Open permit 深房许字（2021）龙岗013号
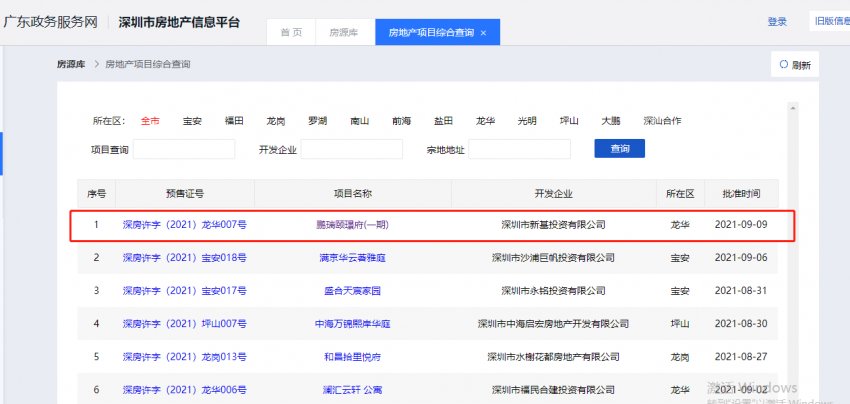This screenshot has height=404, width=850. point(185,357)
